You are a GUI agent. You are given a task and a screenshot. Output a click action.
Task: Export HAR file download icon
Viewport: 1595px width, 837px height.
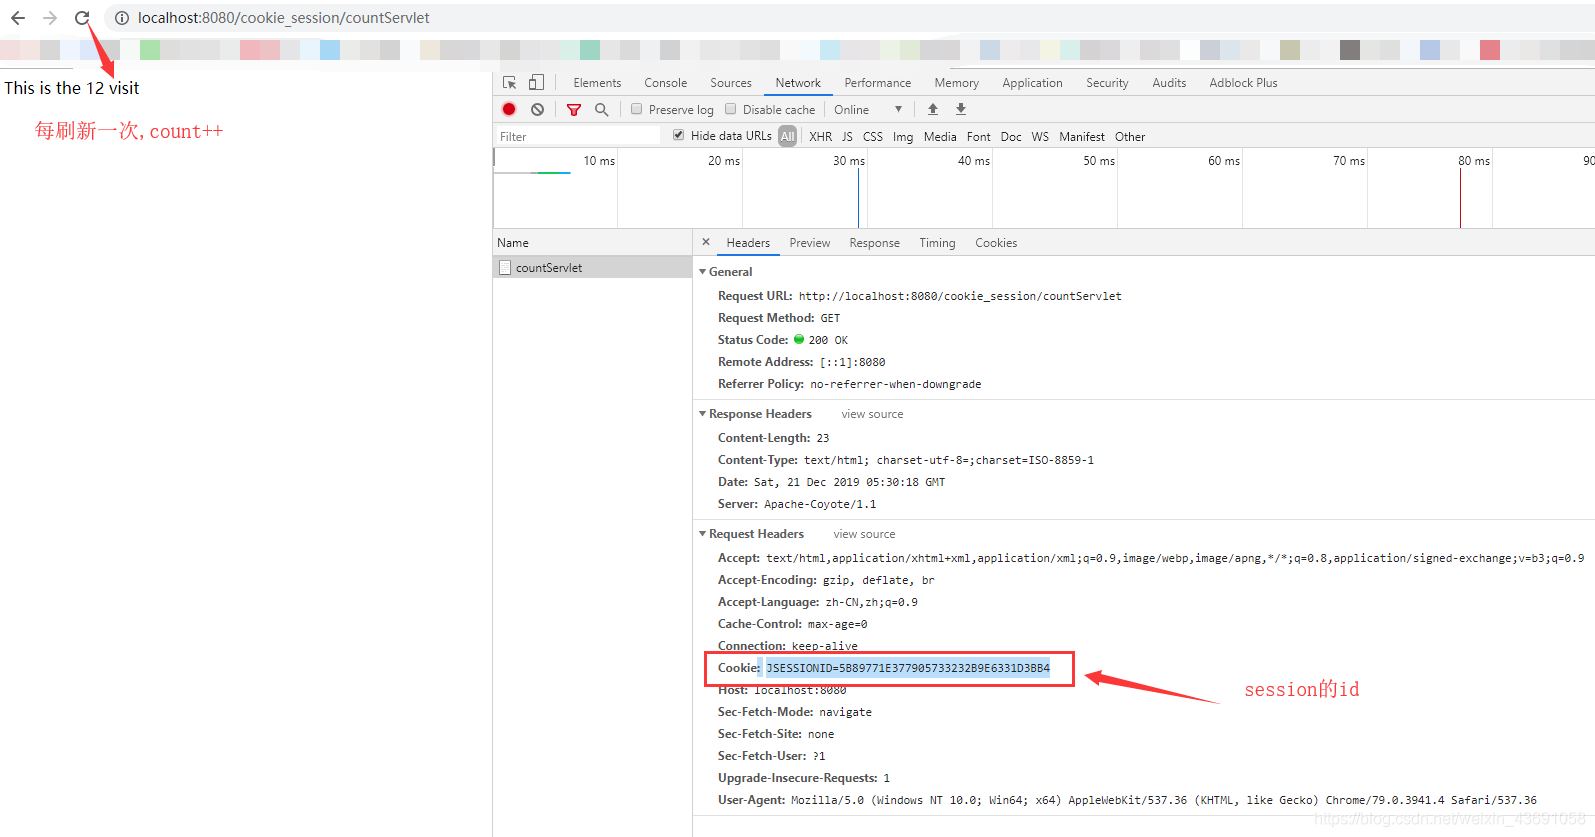click(961, 109)
